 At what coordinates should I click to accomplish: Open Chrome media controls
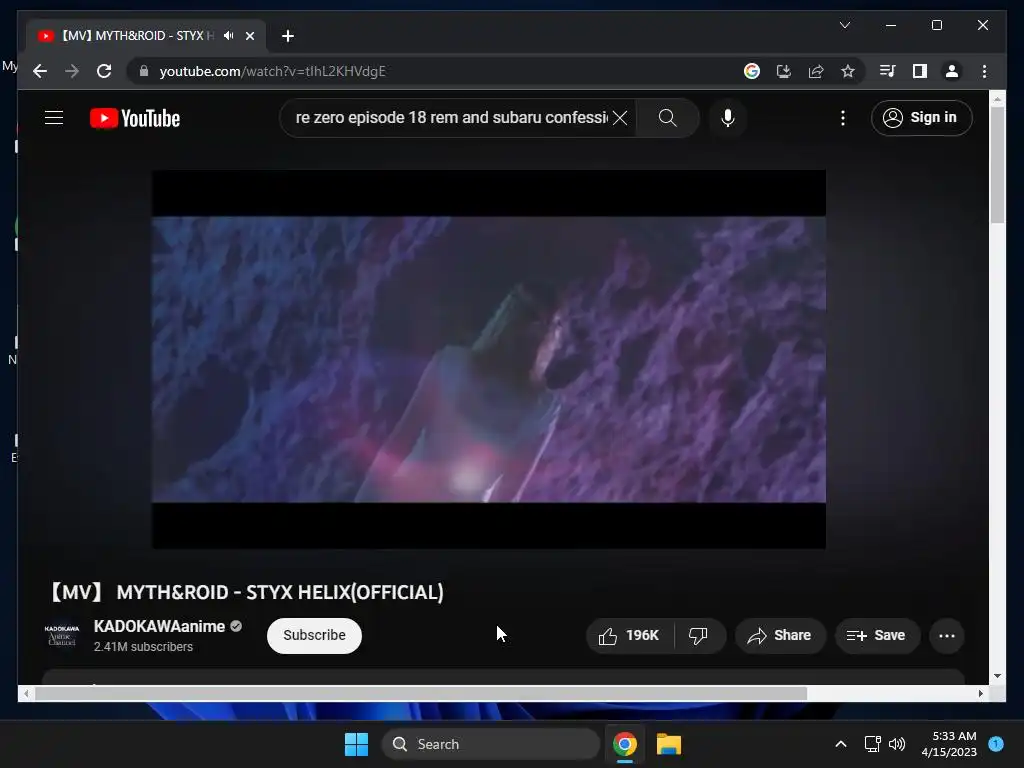point(887,71)
